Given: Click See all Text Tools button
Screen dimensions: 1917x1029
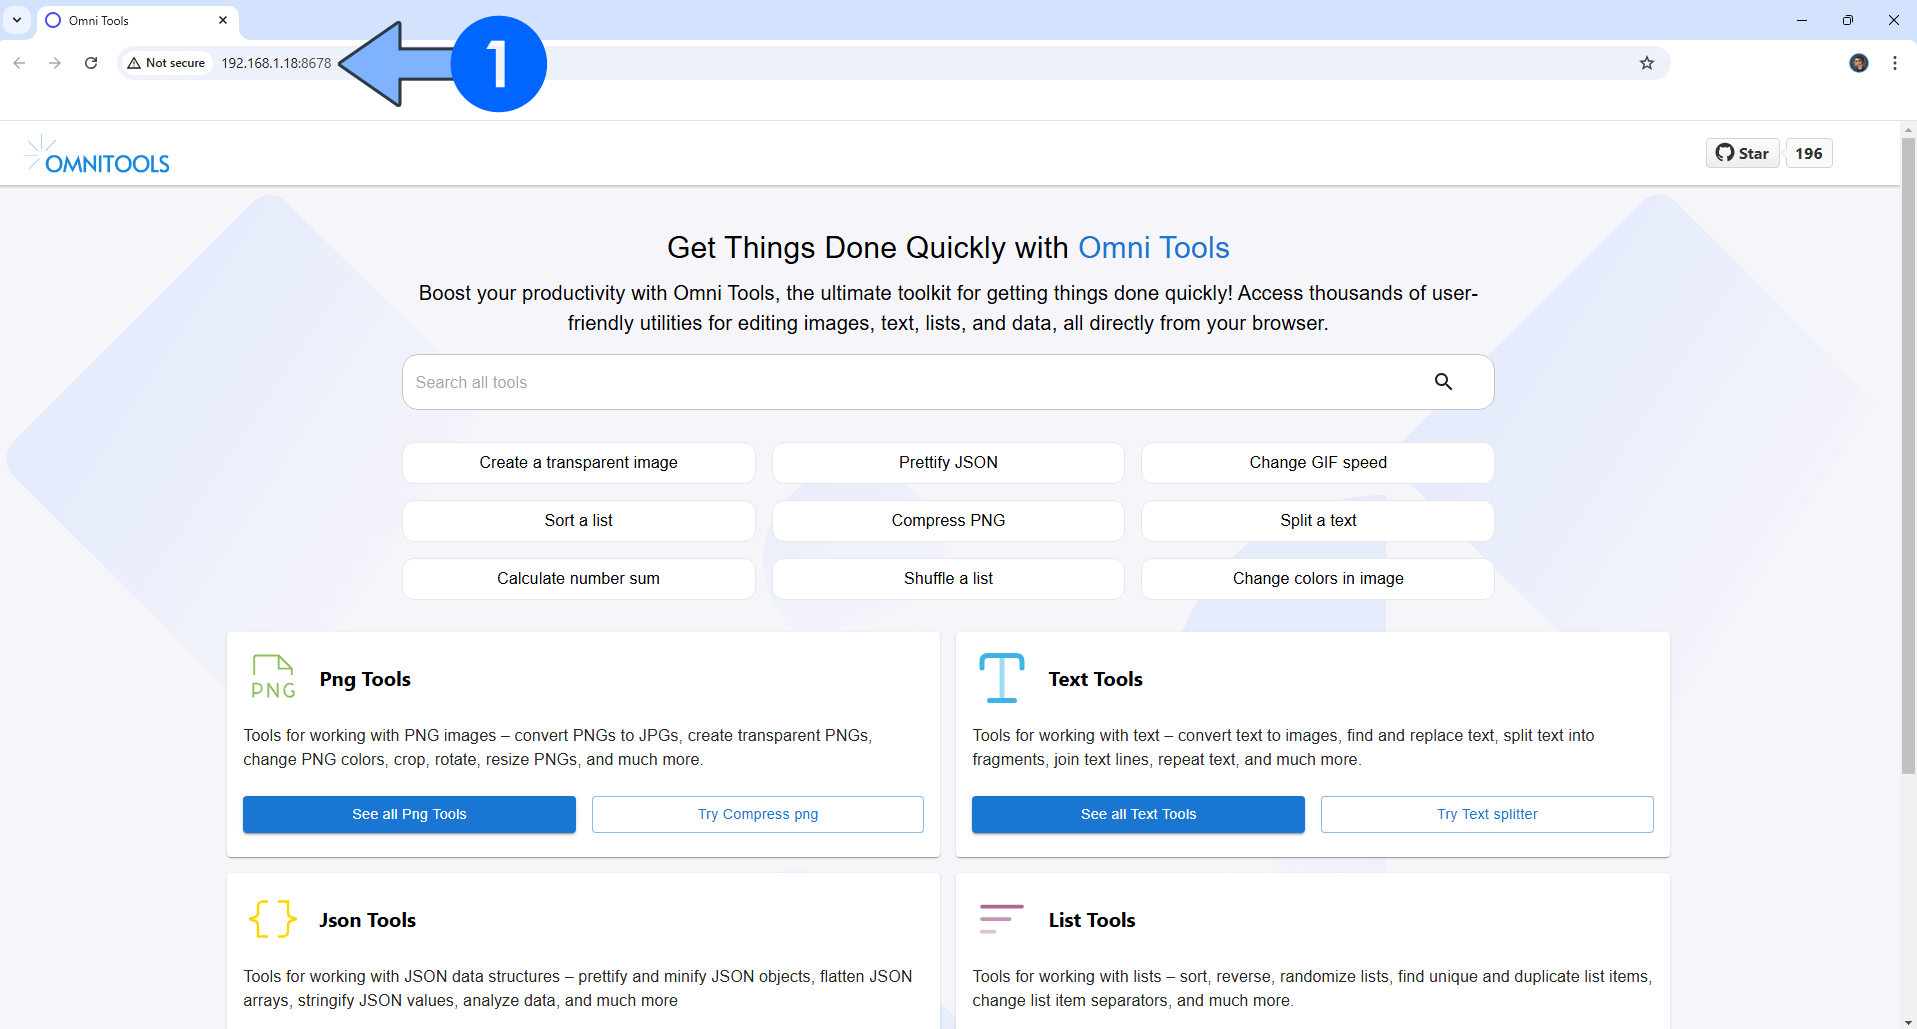Looking at the screenshot, I should click(1138, 814).
